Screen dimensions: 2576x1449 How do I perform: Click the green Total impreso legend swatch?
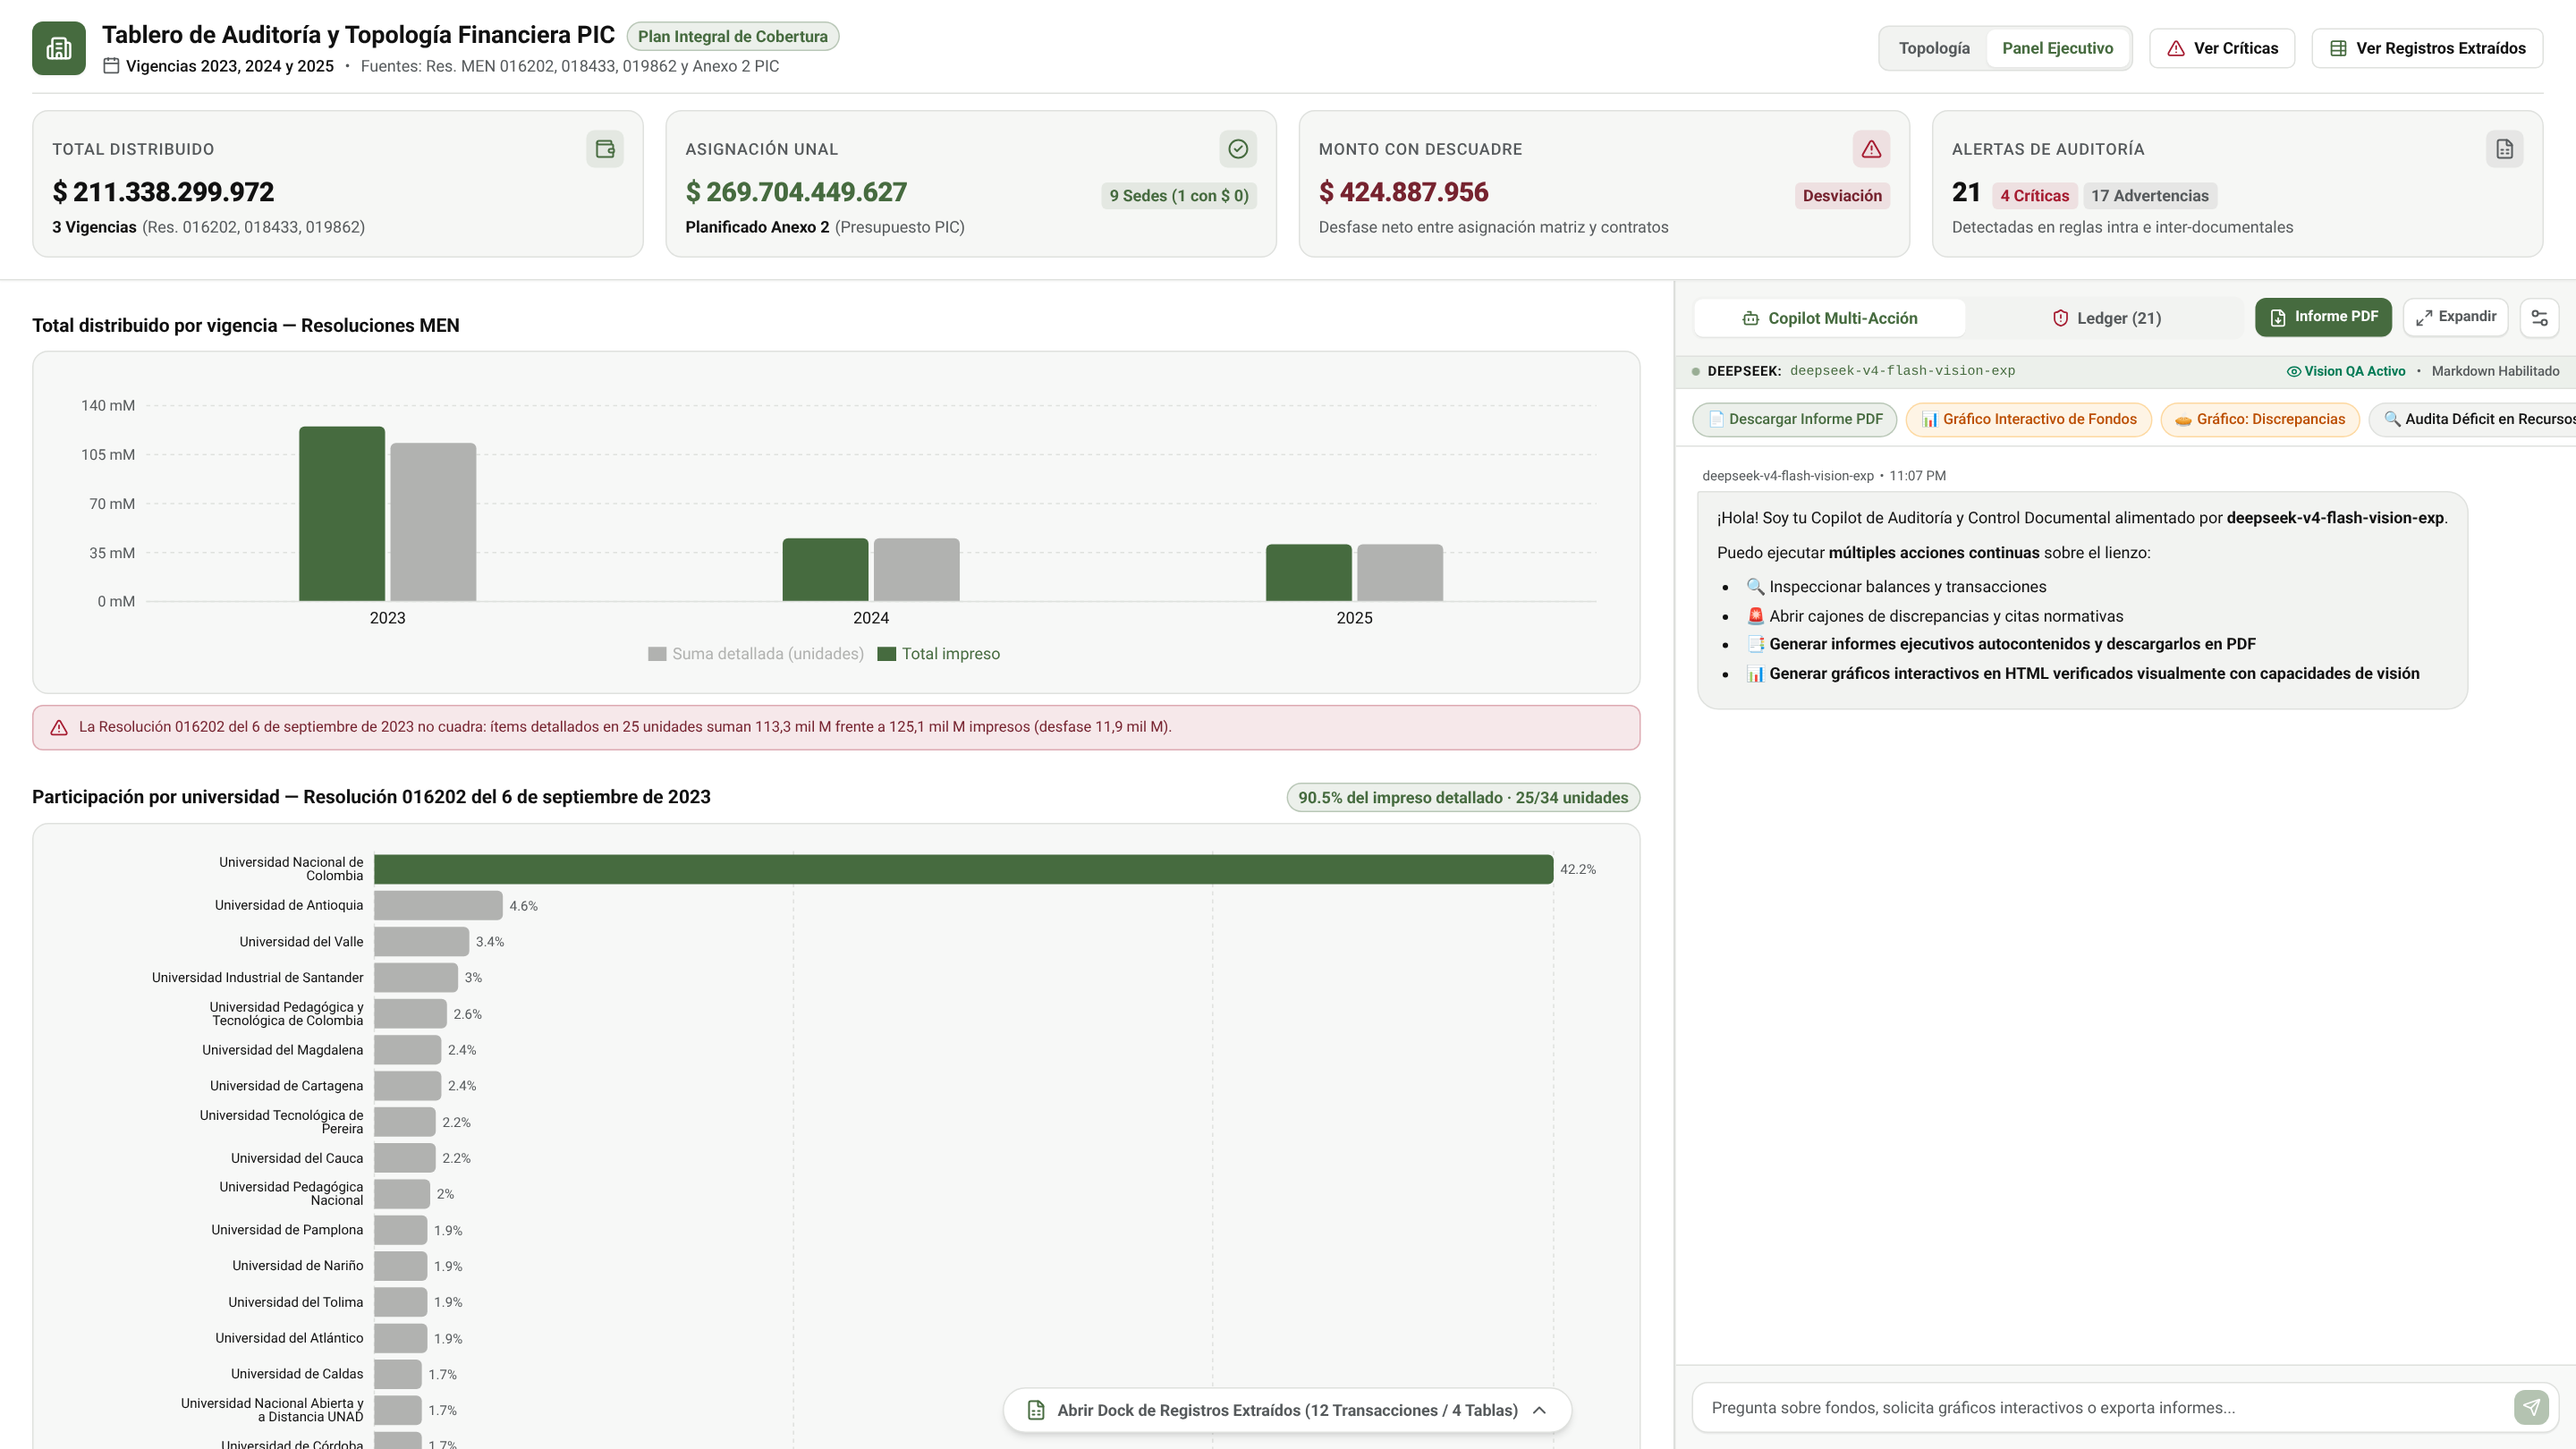pos(886,654)
